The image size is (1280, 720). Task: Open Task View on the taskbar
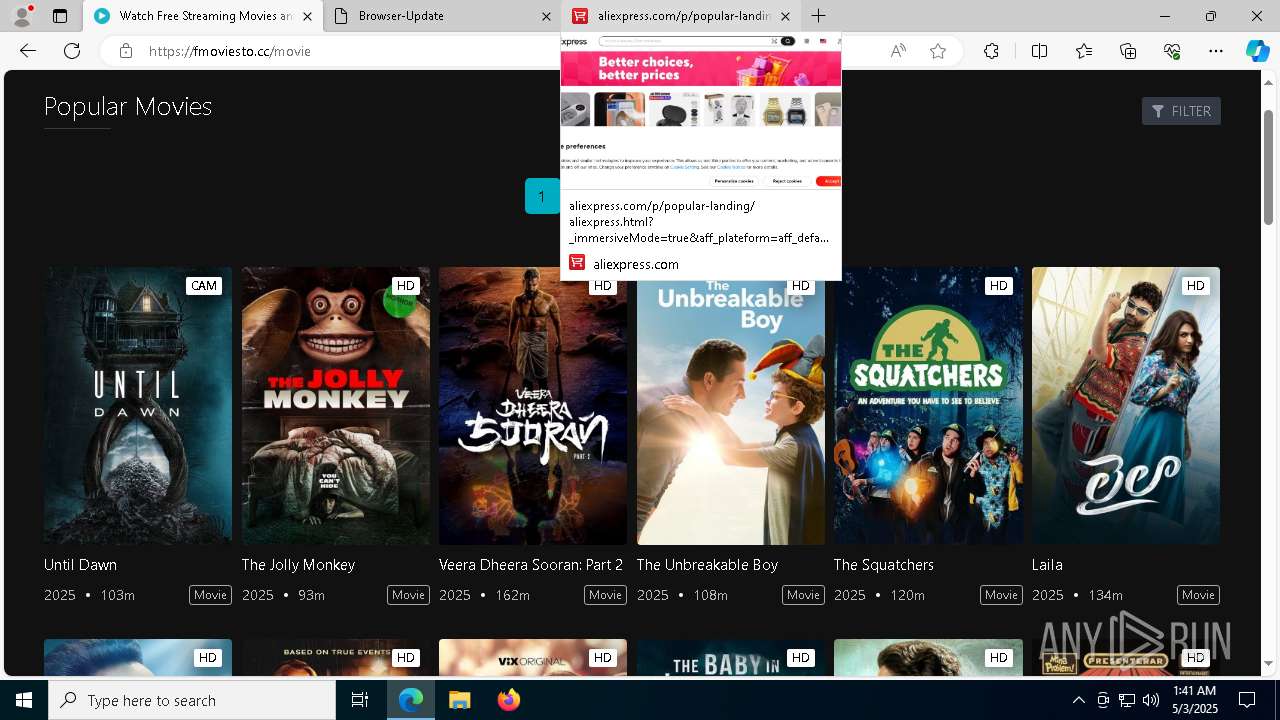tap(360, 700)
